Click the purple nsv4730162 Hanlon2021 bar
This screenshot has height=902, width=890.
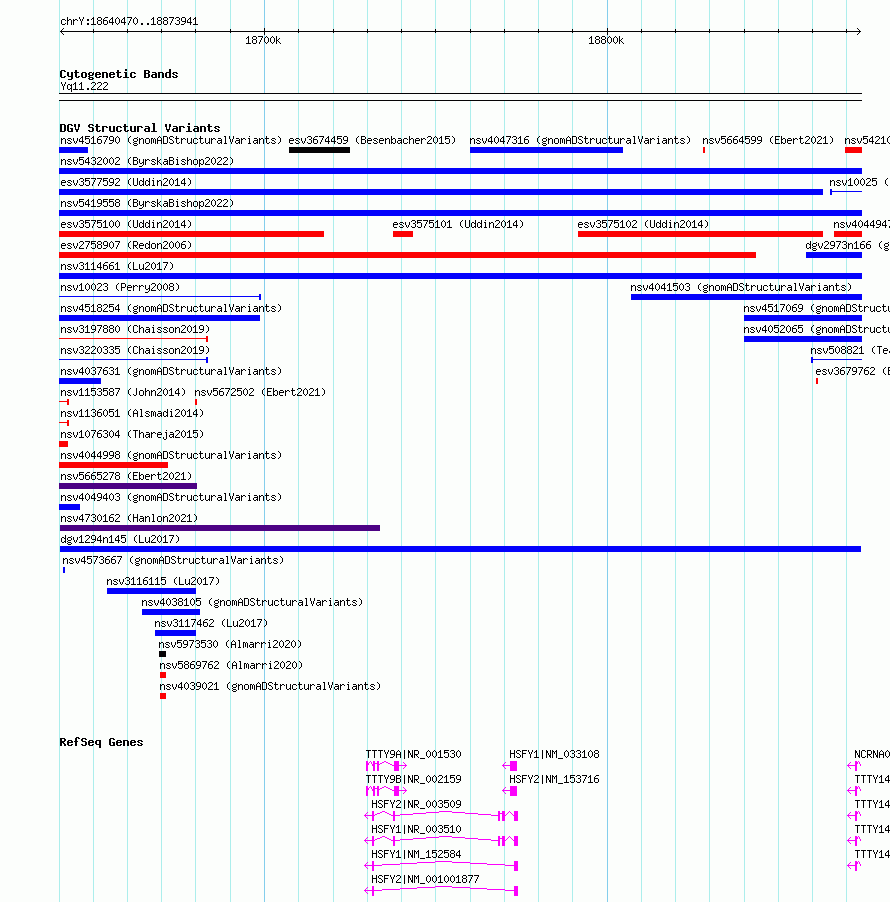pyautogui.click(x=220, y=528)
